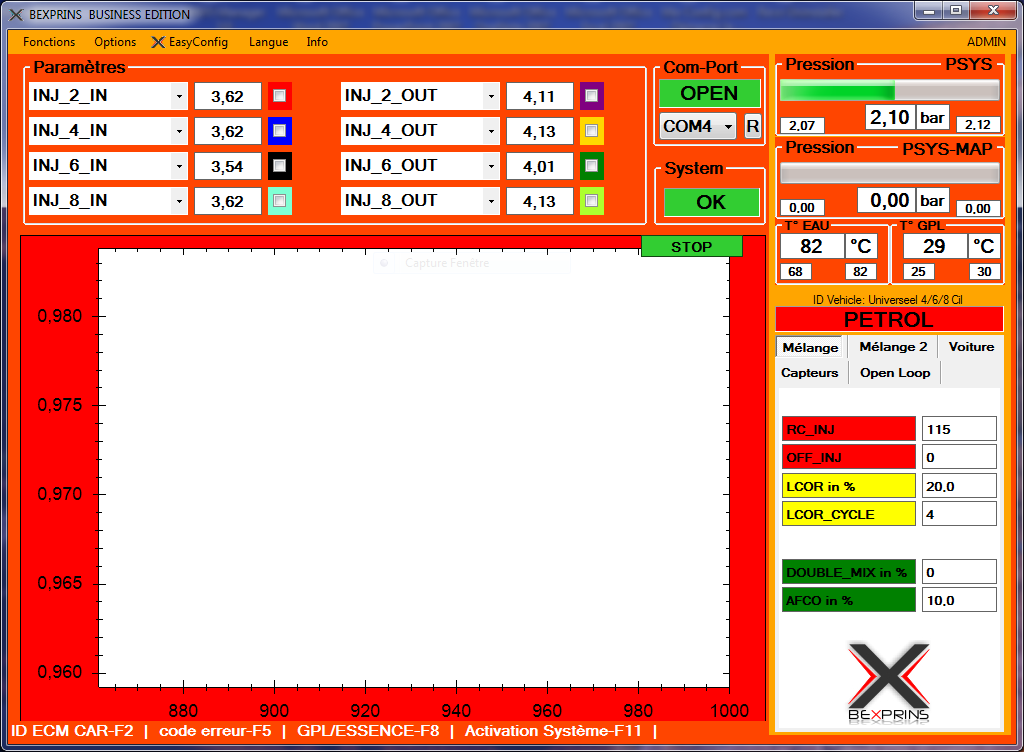
Task: Toggle the purple INJ_2_OUT checkbox
Action: (592, 96)
